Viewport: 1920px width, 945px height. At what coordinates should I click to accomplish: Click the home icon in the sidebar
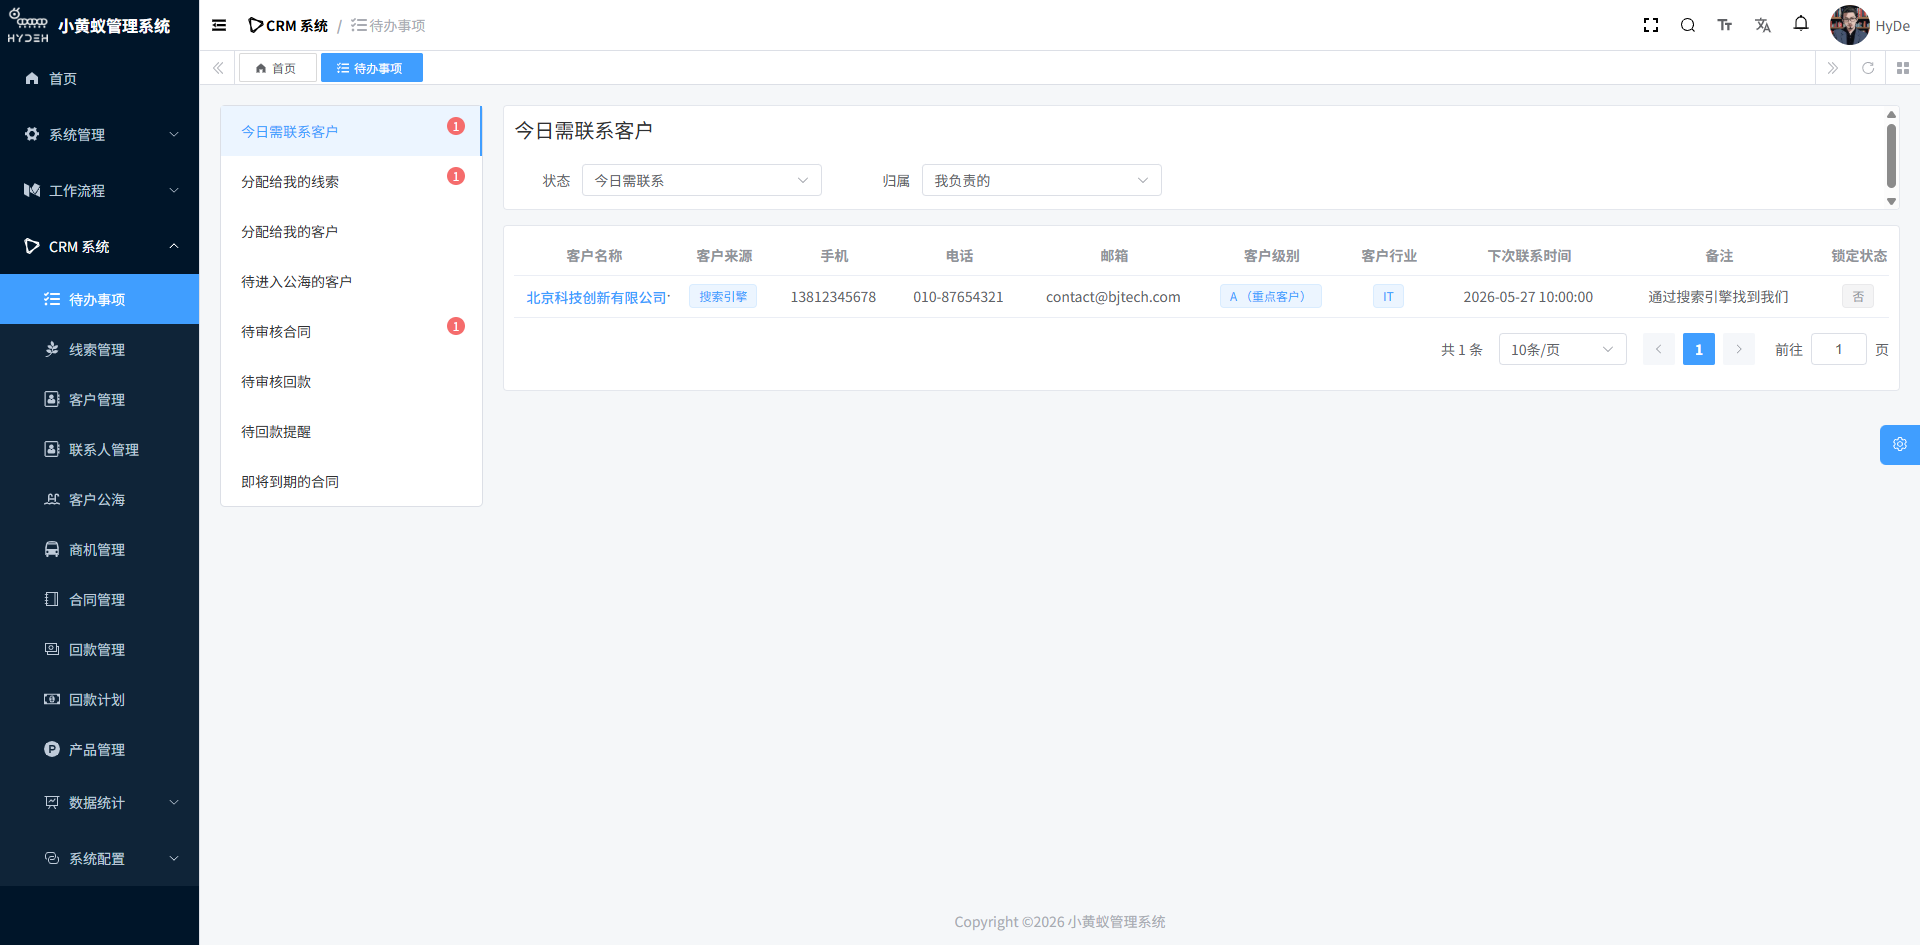(32, 78)
